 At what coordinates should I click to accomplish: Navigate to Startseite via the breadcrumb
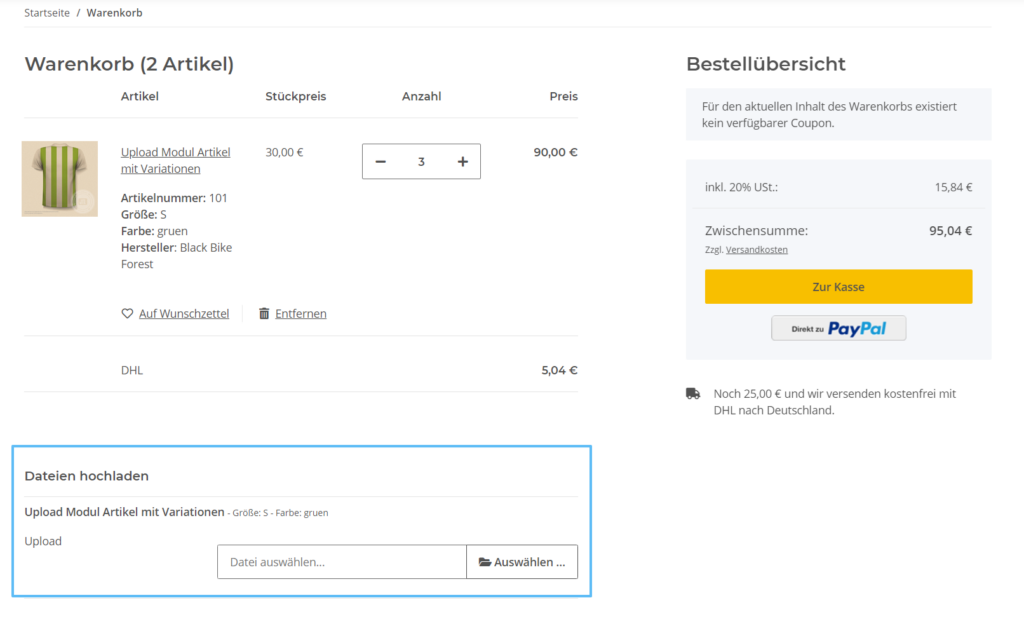coord(46,12)
